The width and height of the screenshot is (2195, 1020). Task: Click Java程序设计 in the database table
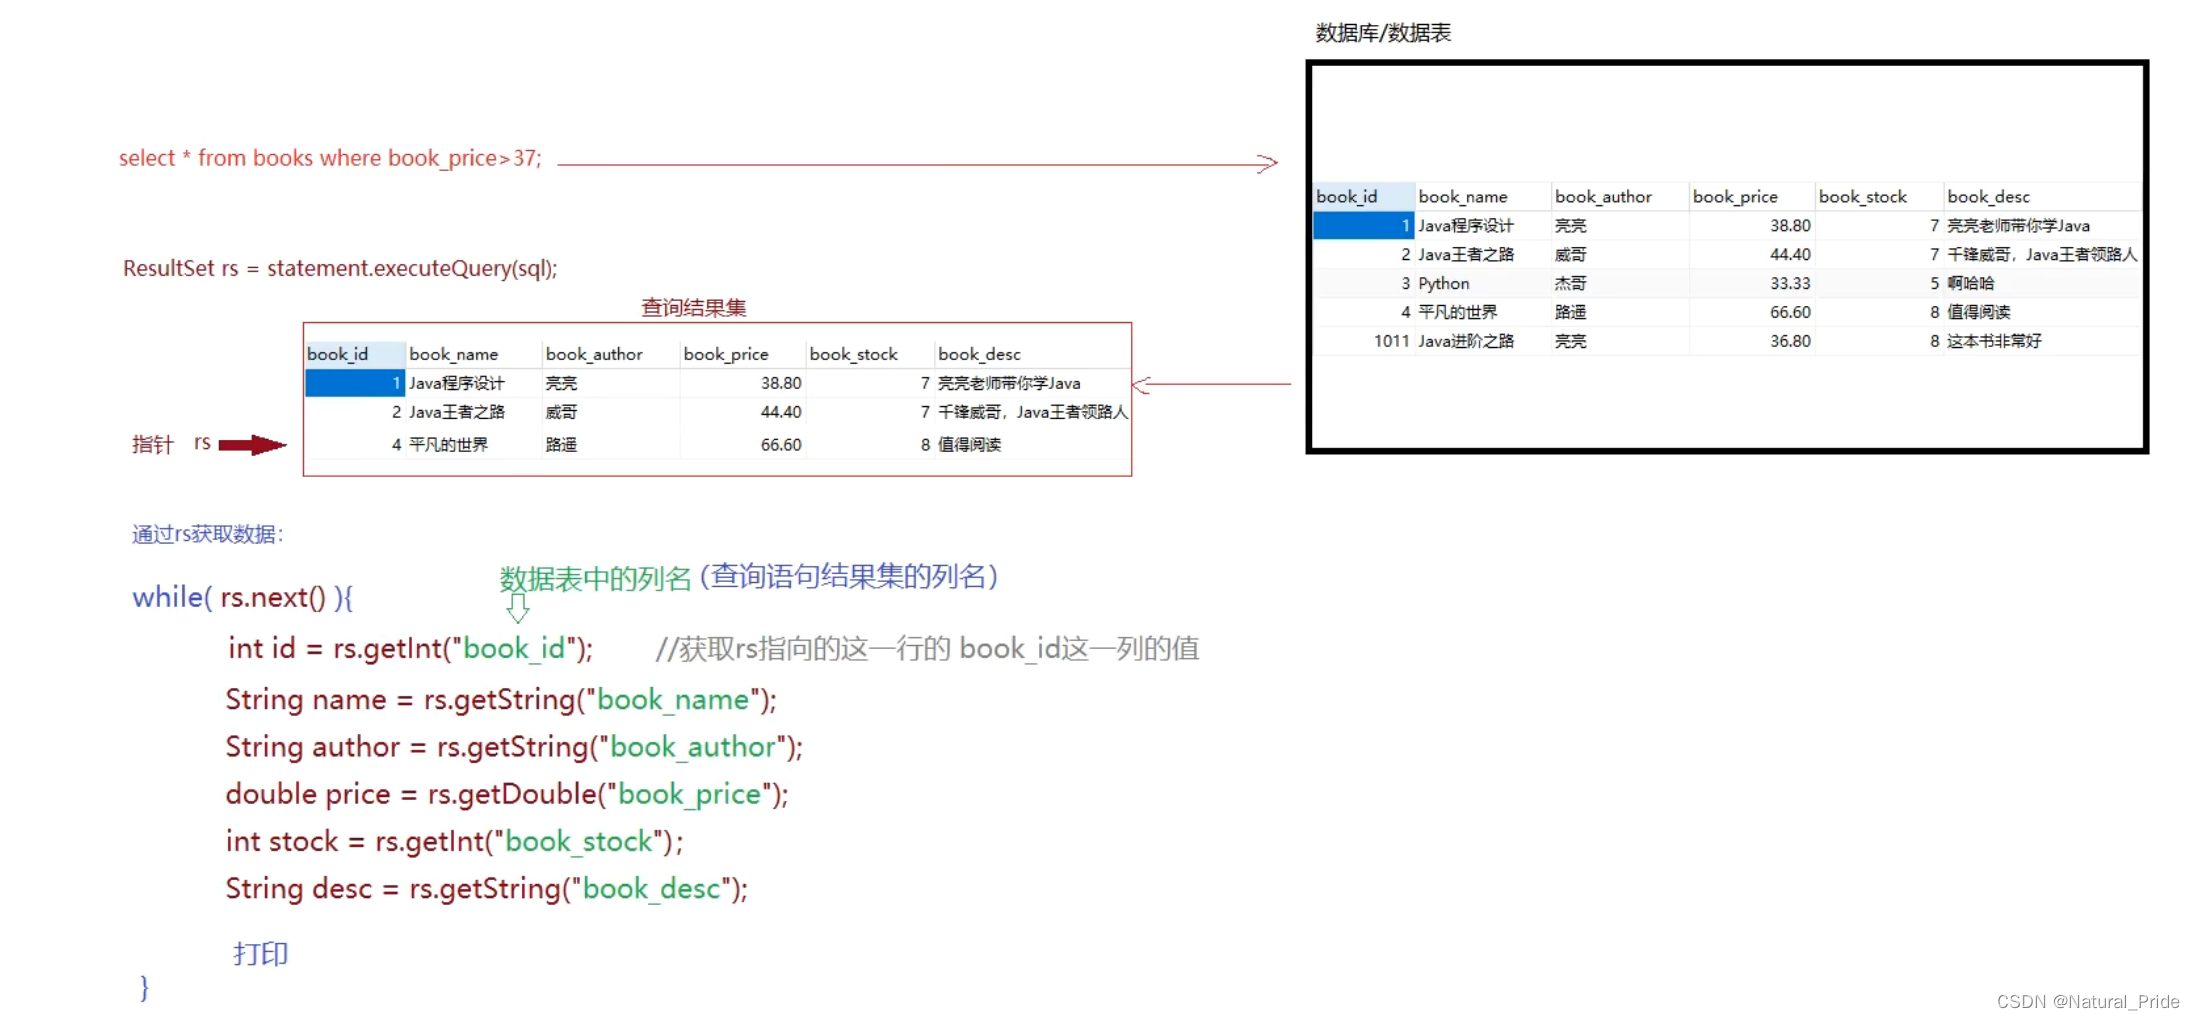pos(1465,226)
